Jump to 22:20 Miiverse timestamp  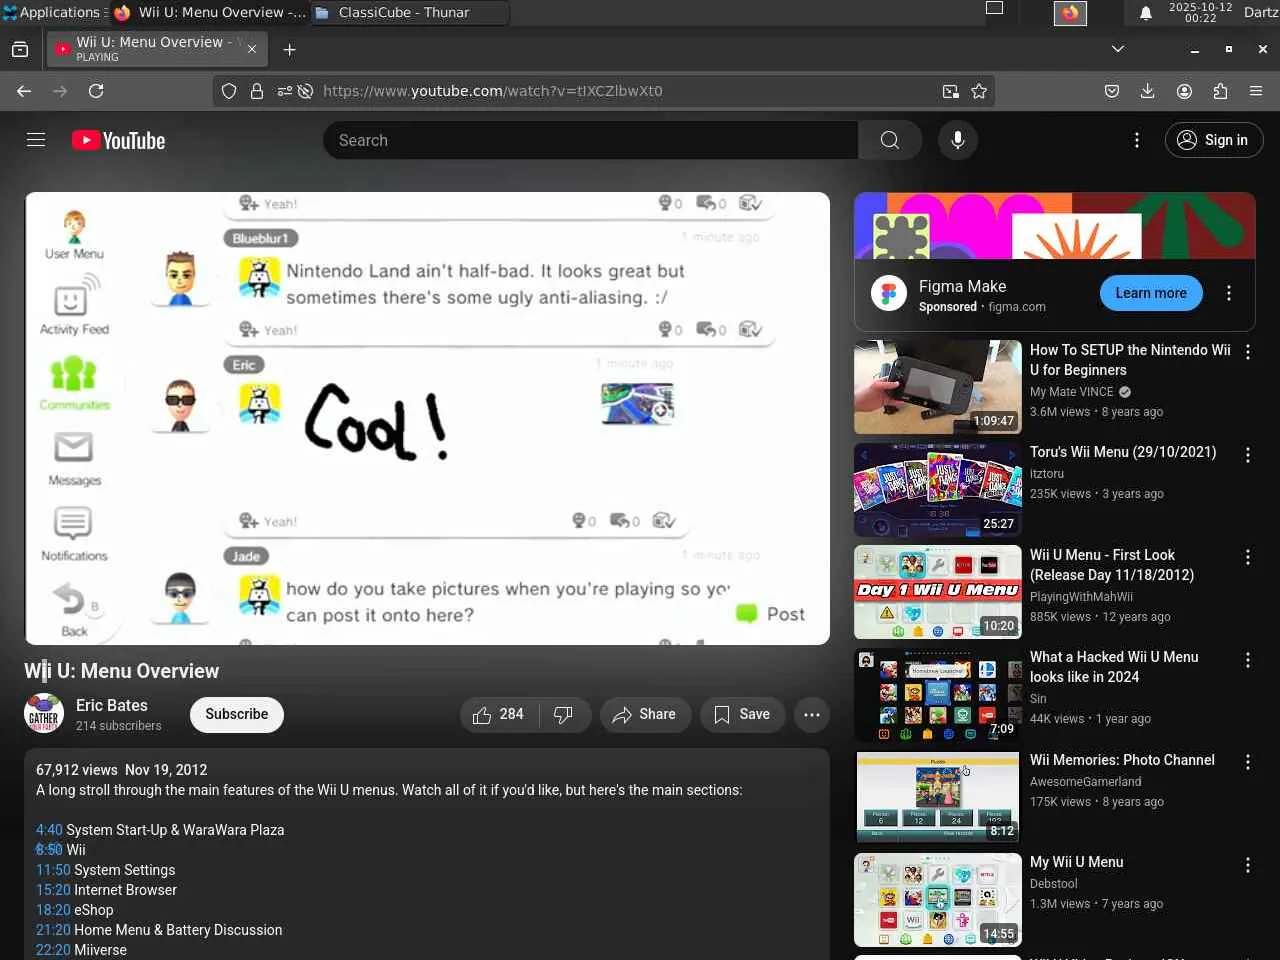[53, 950]
